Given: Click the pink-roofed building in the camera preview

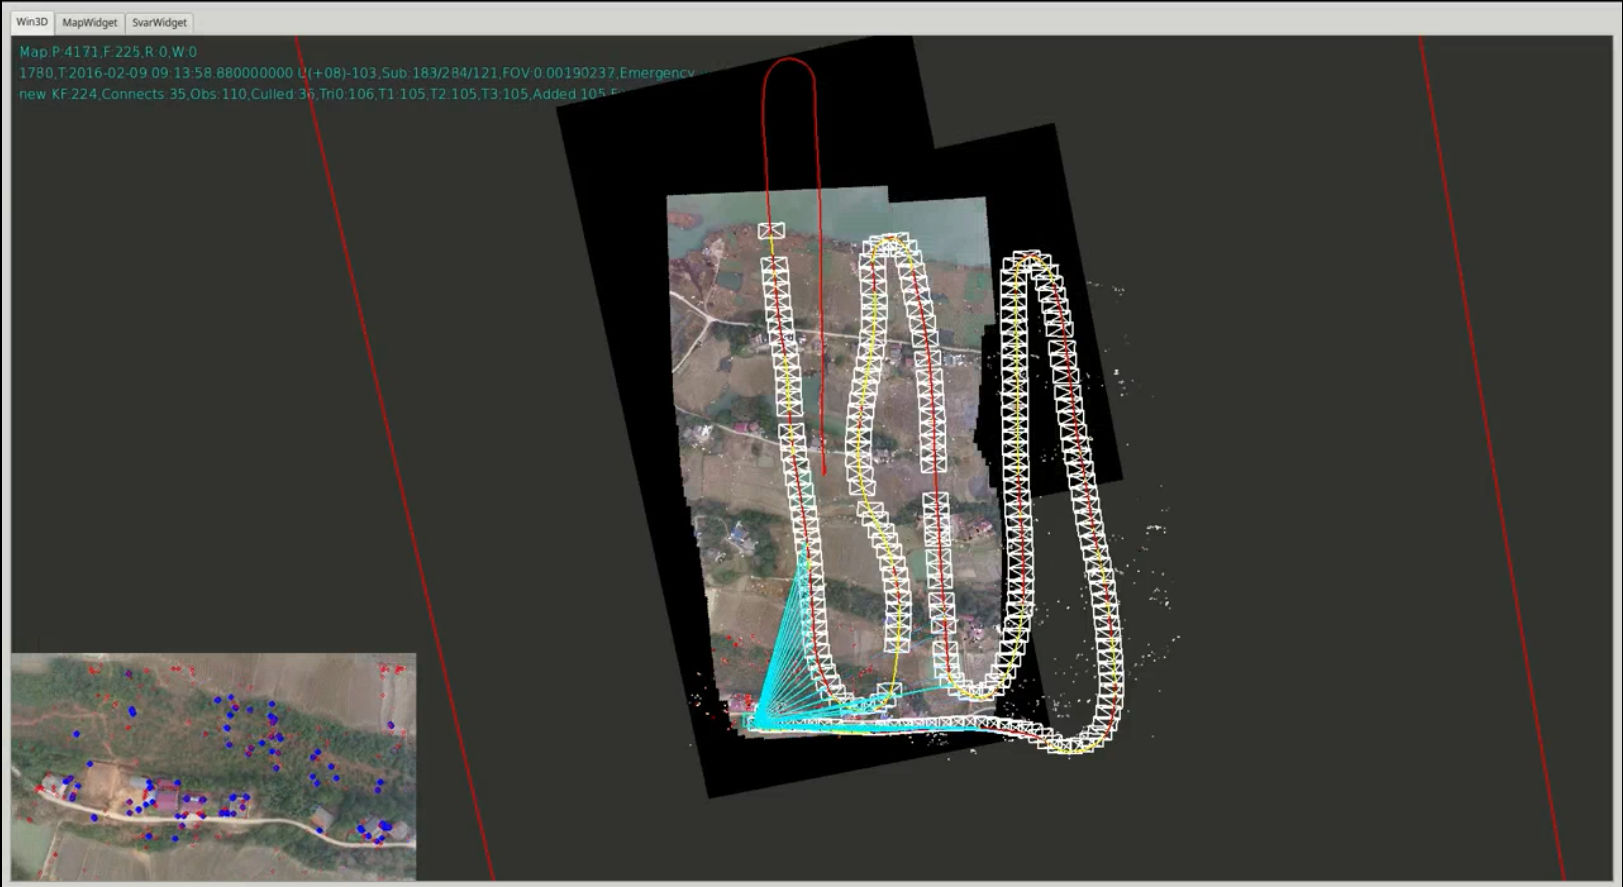Looking at the screenshot, I should point(165,800).
